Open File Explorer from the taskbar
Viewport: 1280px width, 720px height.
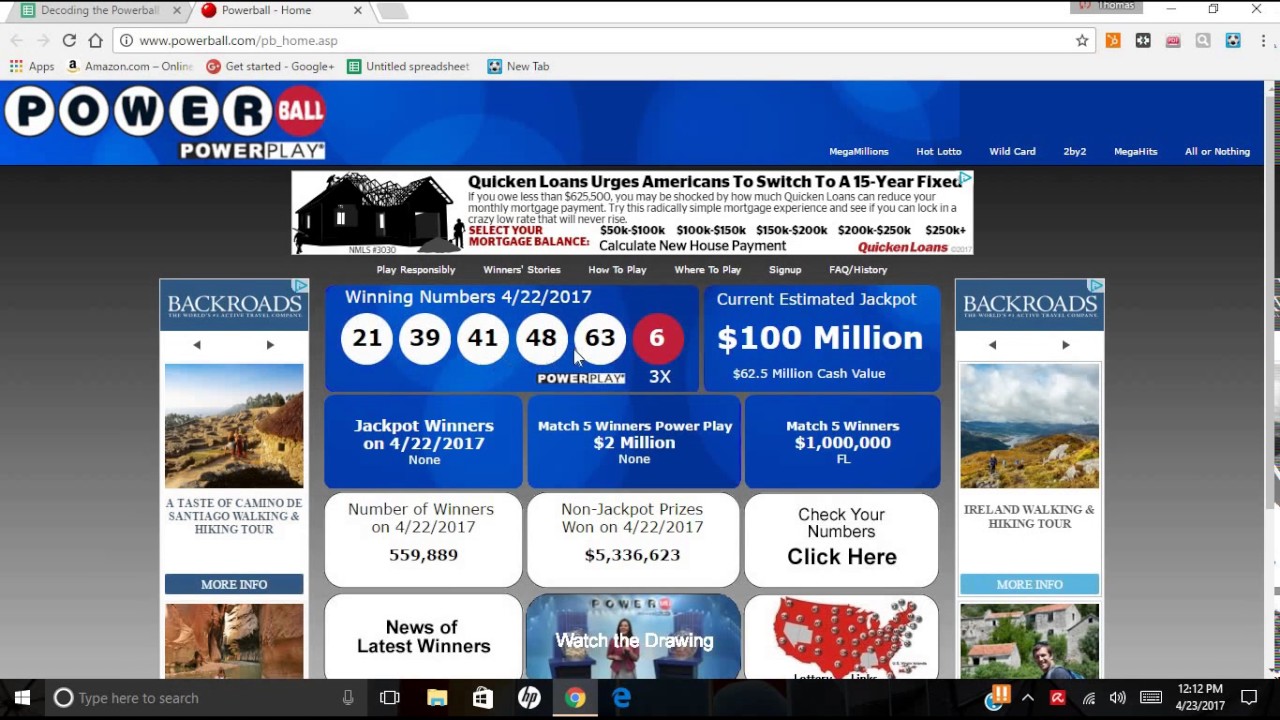[437, 698]
